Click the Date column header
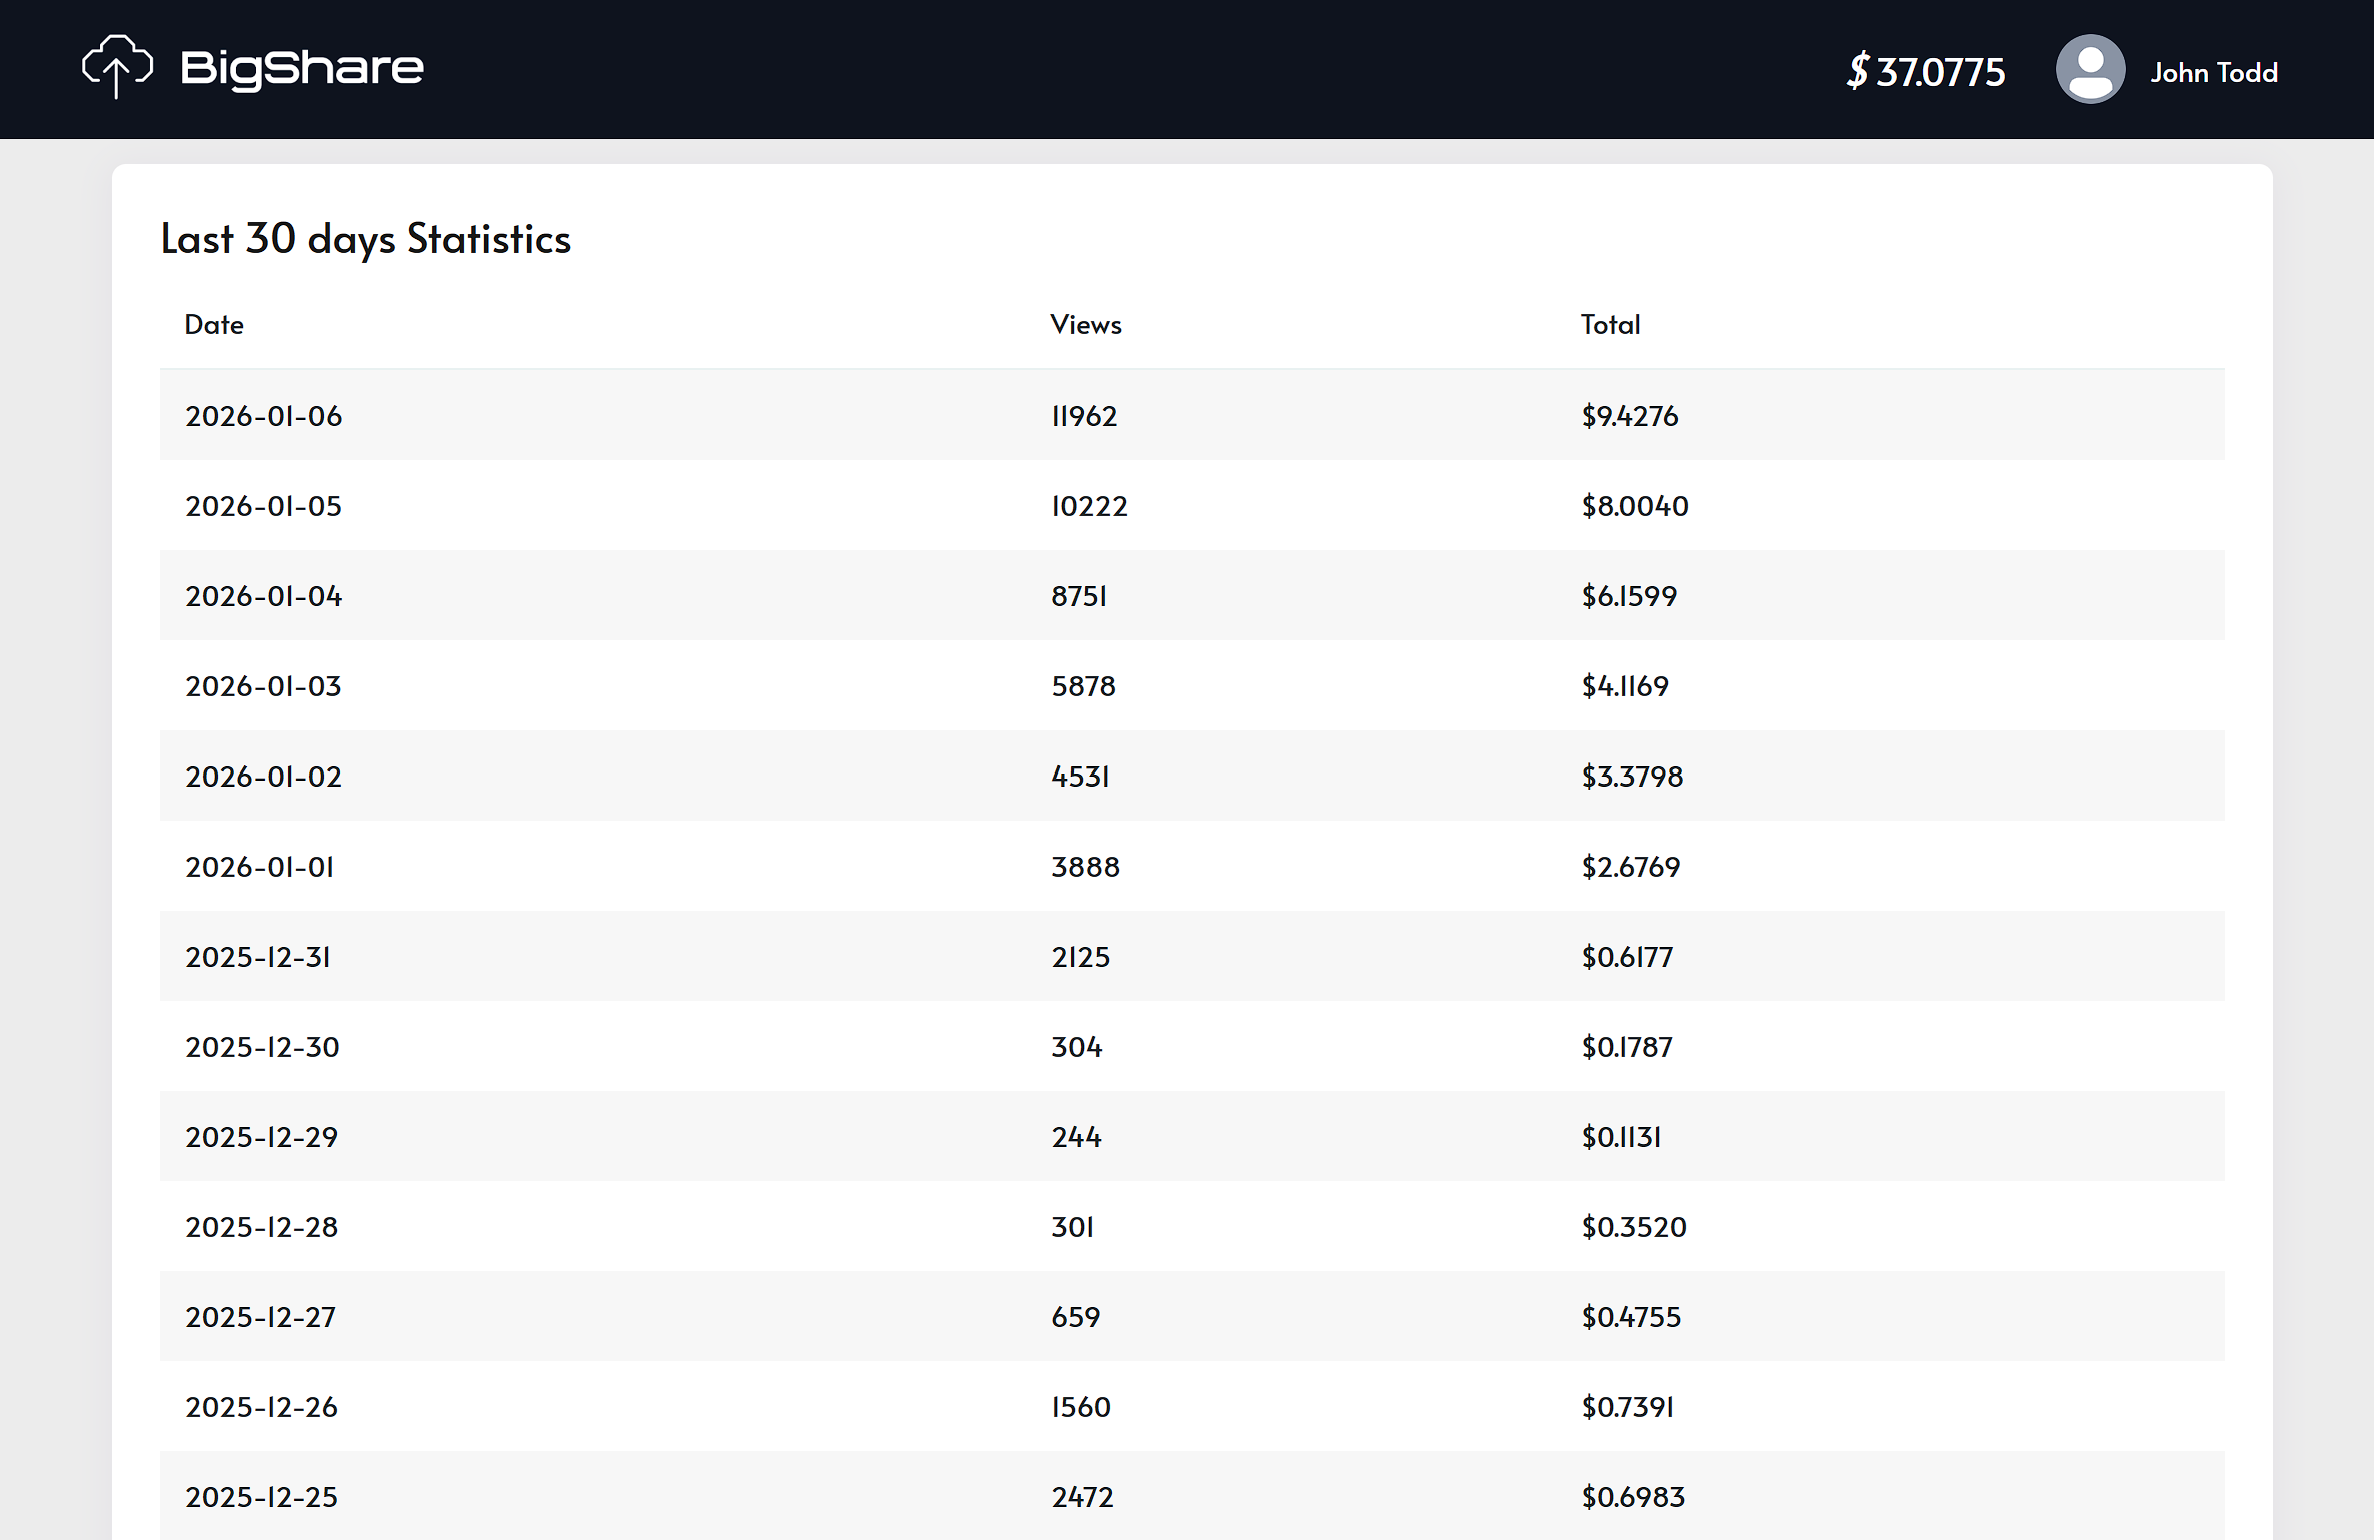This screenshot has width=2374, height=1540. 214,324
